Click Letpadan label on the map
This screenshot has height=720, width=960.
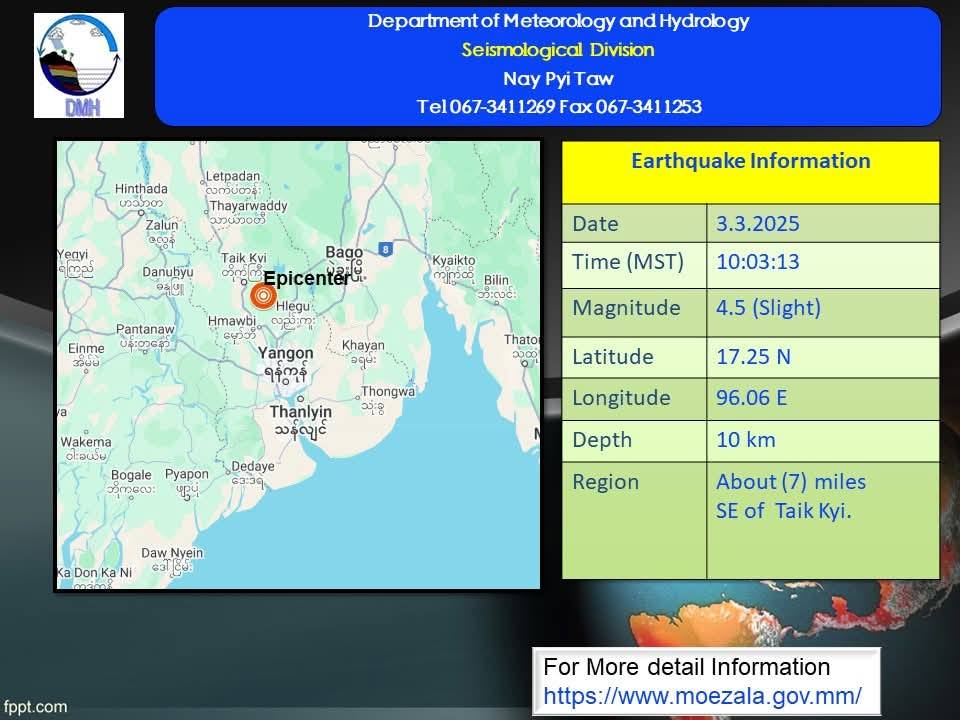[233, 176]
